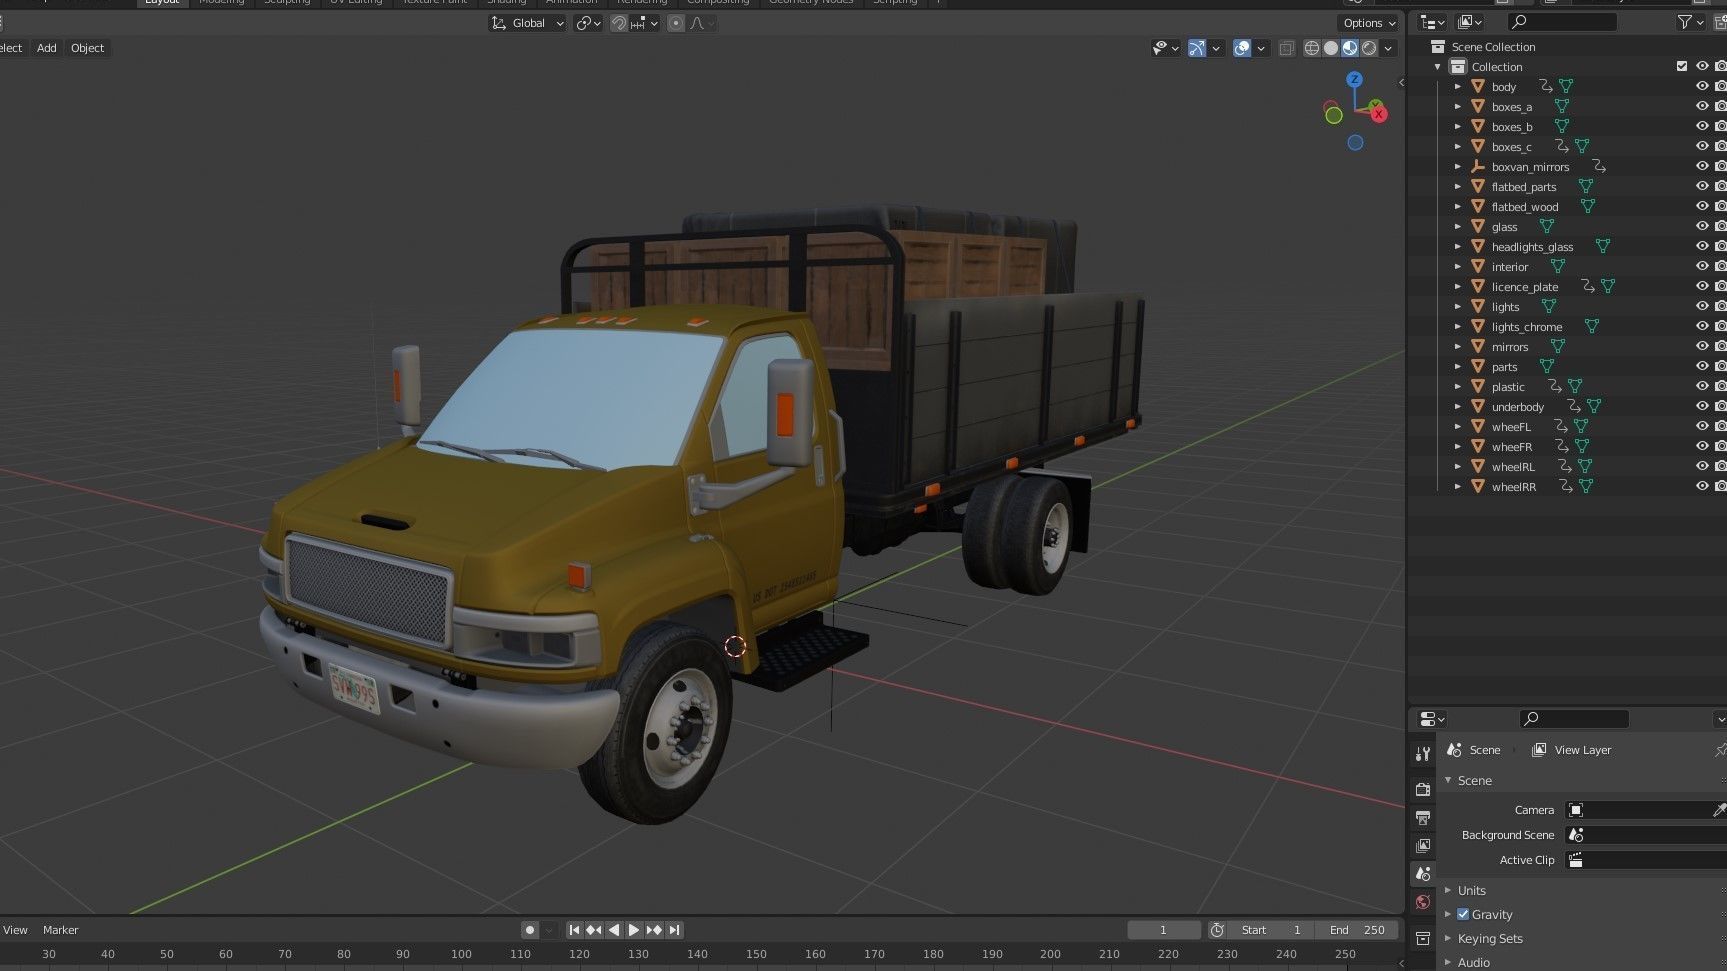Open pivot point dropdown
Image resolution: width=1727 pixels, height=971 pixels.
click(x=588, y=23)
